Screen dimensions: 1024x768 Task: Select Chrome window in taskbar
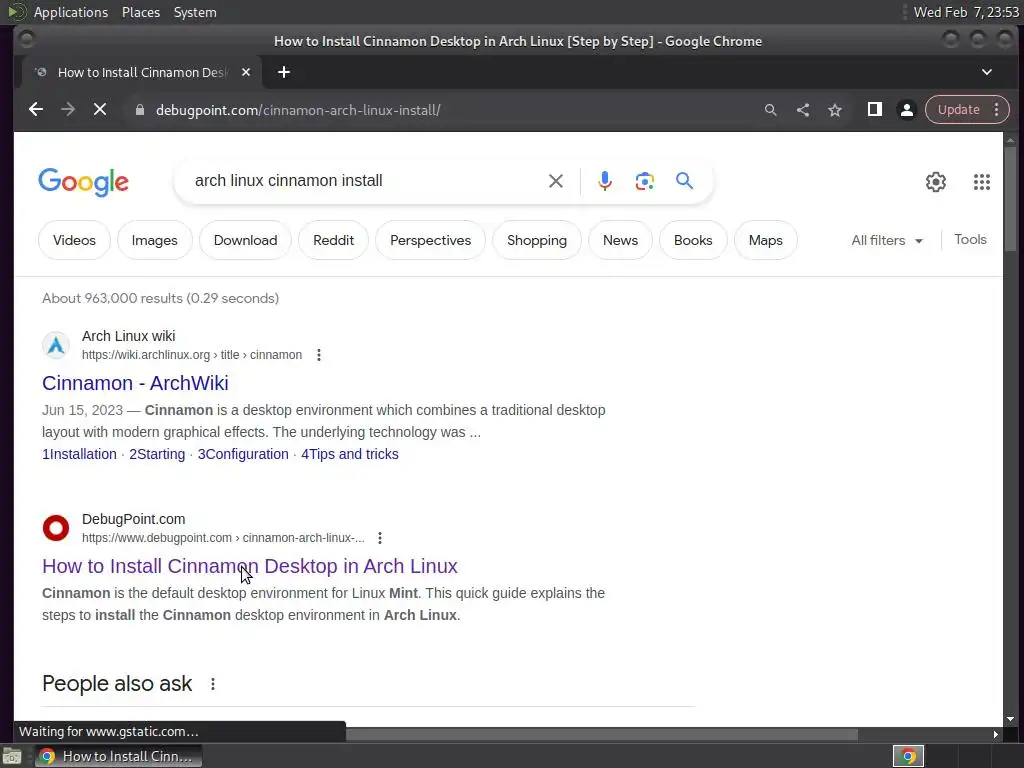(118, 756)
